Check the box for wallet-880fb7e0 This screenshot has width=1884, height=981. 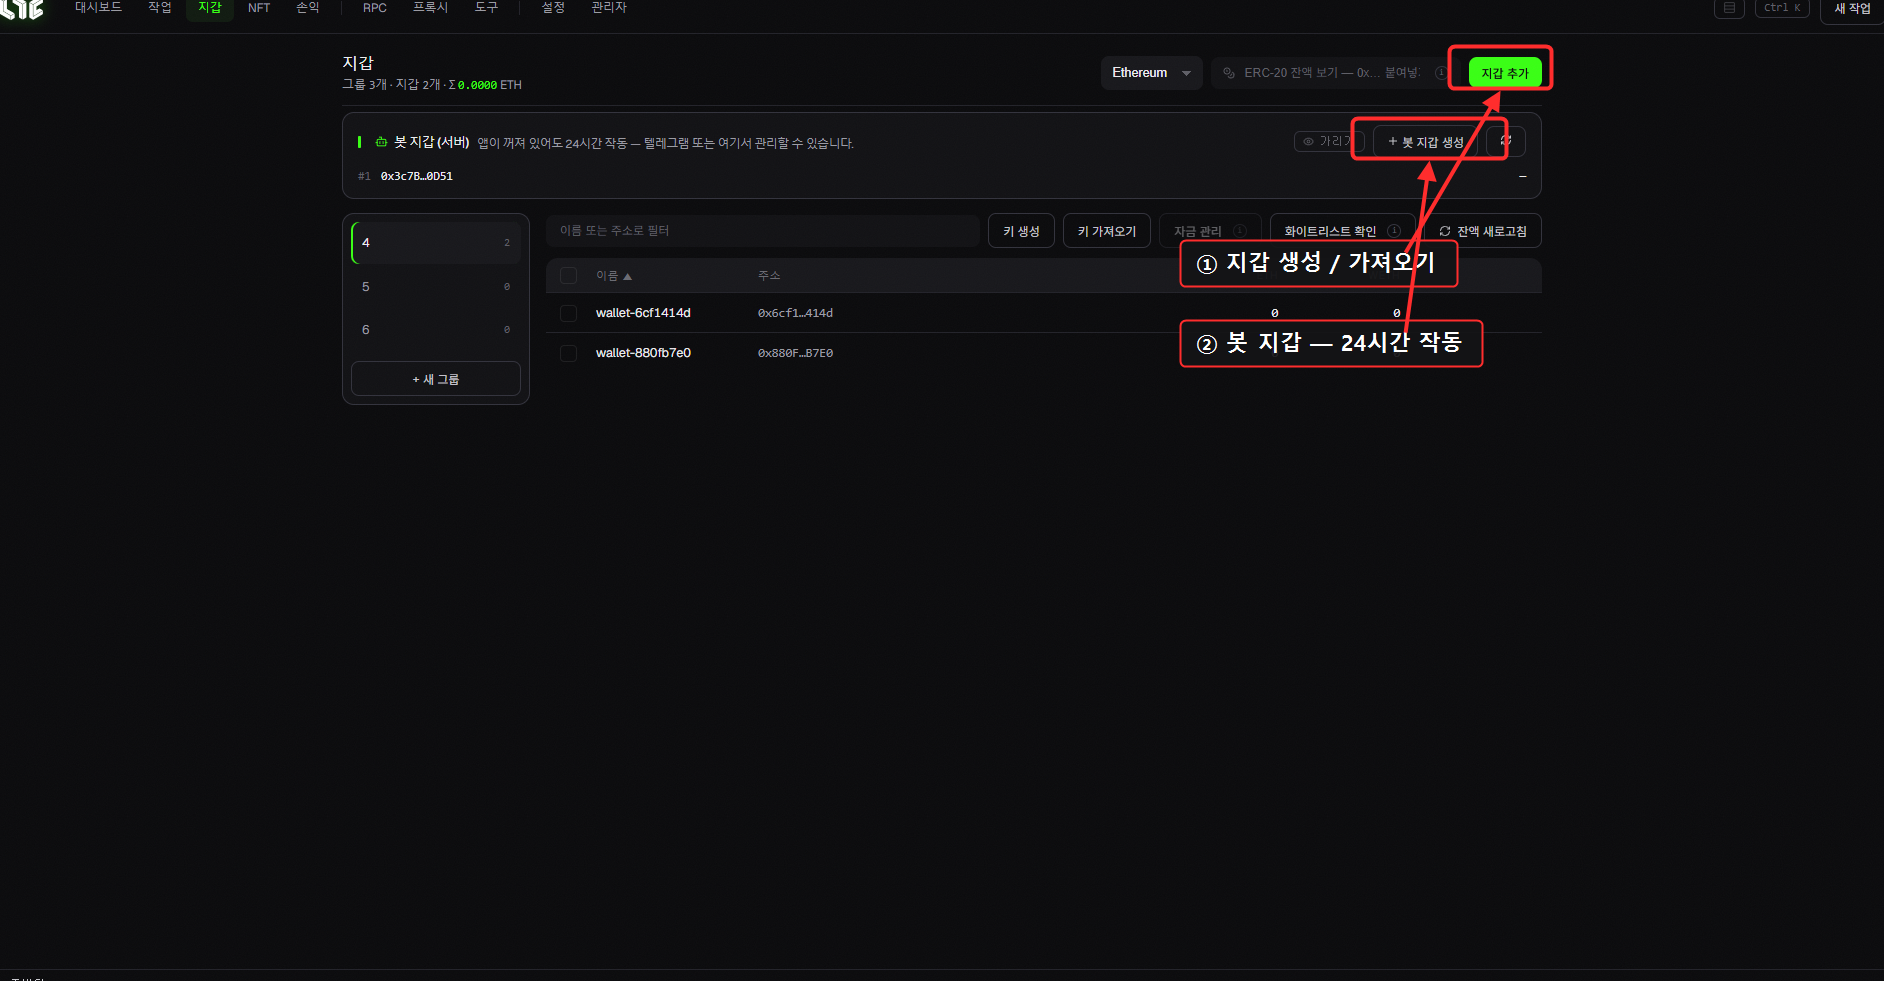pyautogui.click(x=569, y=353)
